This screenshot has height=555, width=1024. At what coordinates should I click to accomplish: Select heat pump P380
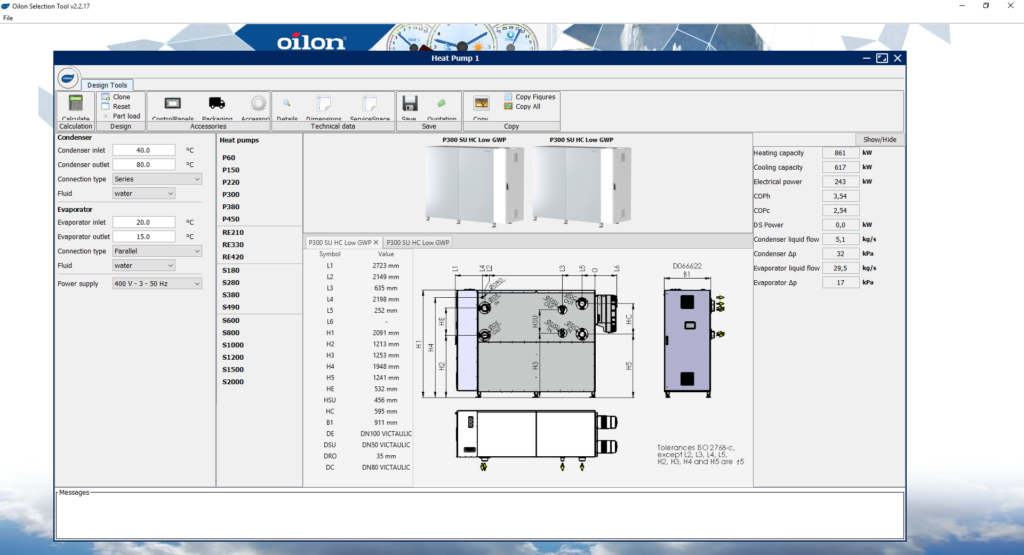(x=231, y=206)
